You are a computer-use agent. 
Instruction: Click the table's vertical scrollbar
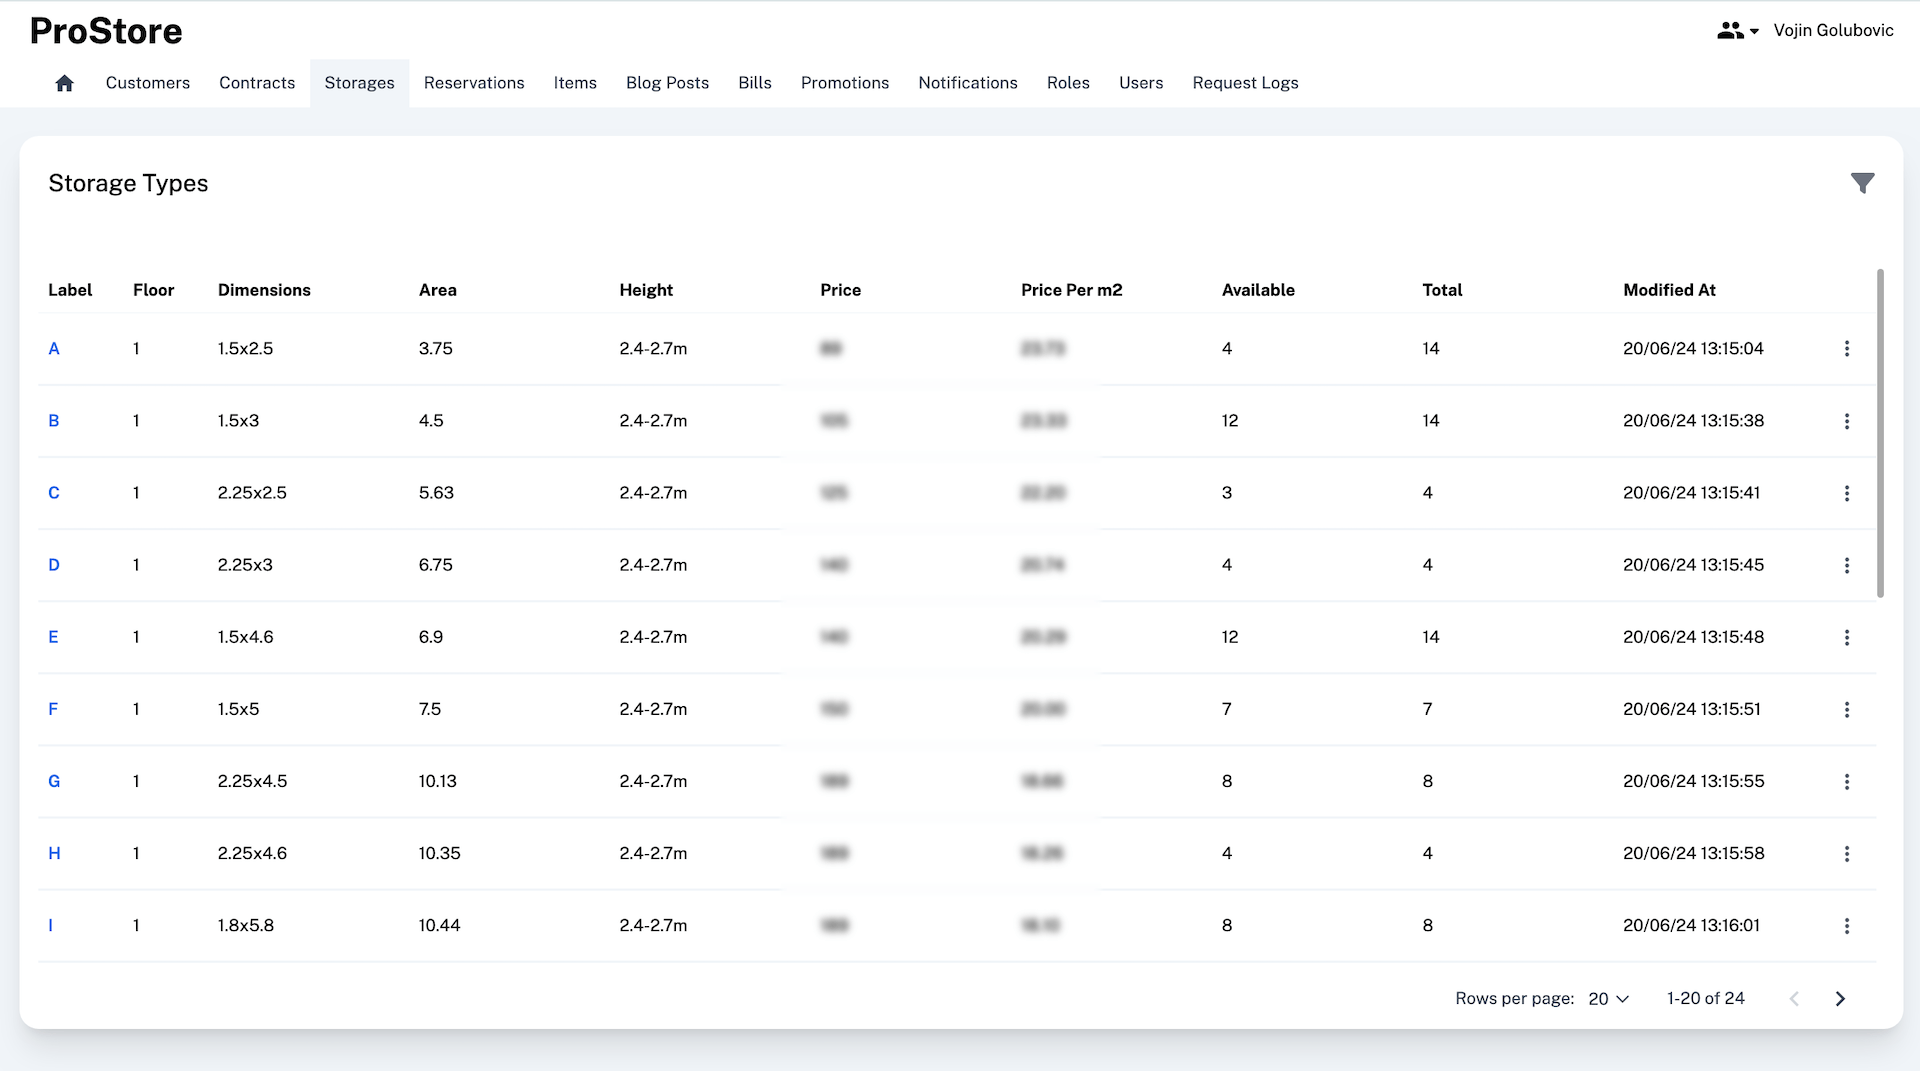pyautogui.click(x=1880, y=433)
